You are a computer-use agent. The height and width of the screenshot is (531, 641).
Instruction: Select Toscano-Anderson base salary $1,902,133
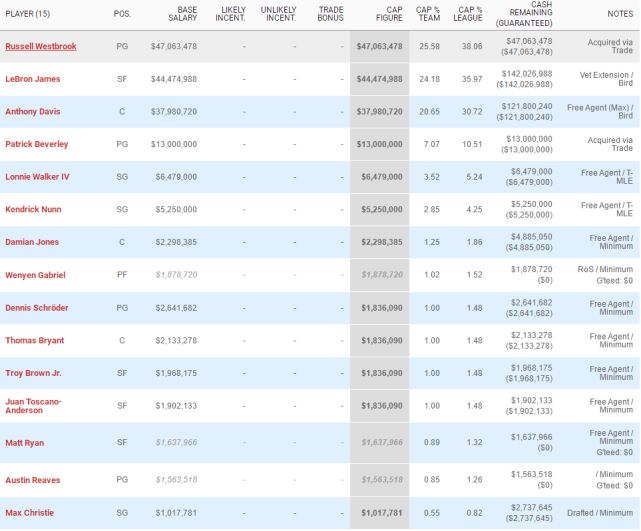tap(176, 406)
